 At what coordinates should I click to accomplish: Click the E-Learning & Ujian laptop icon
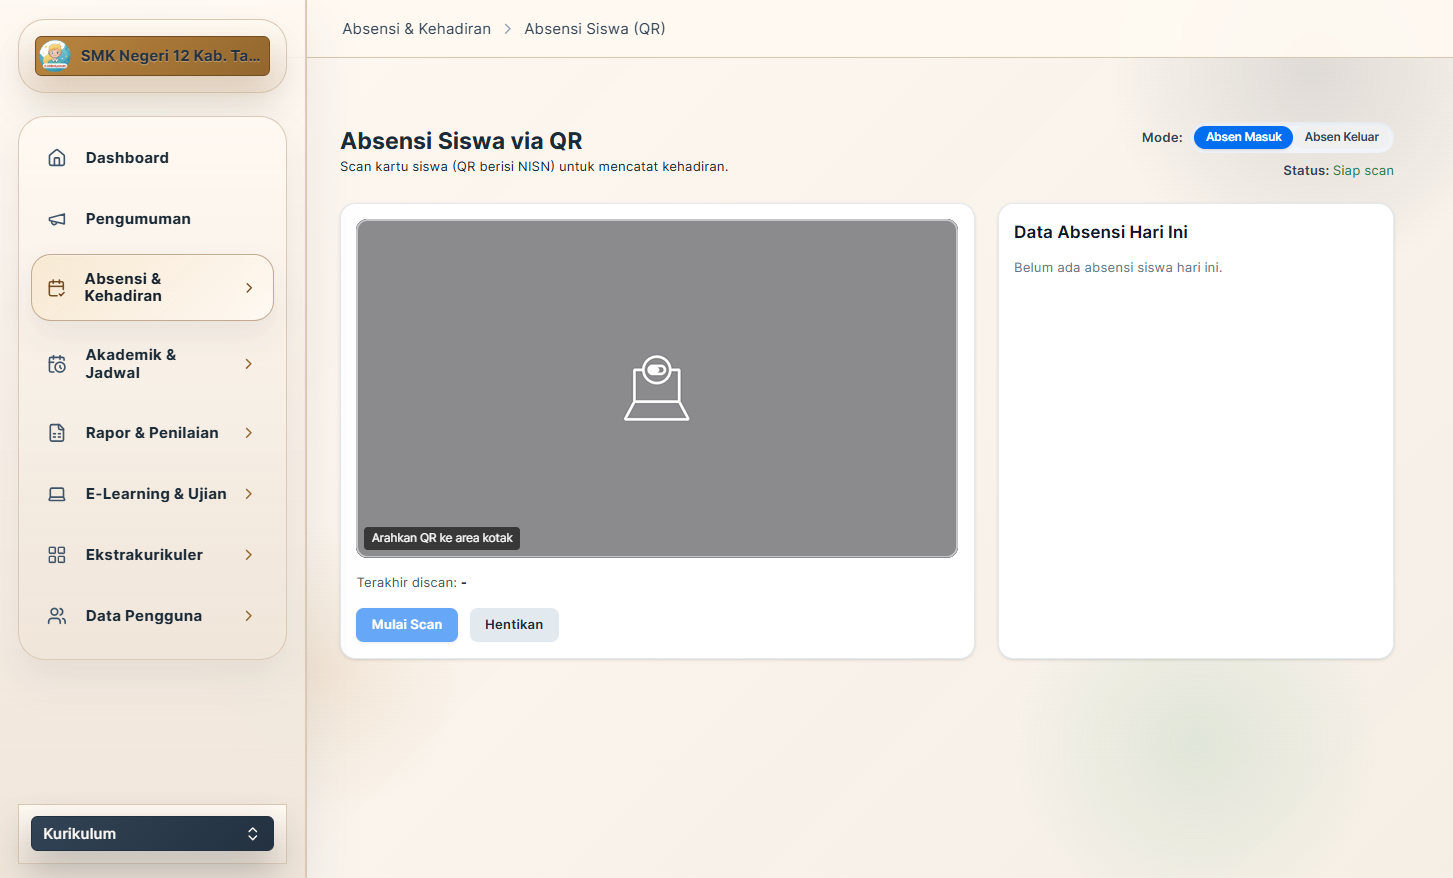[57, 494]
